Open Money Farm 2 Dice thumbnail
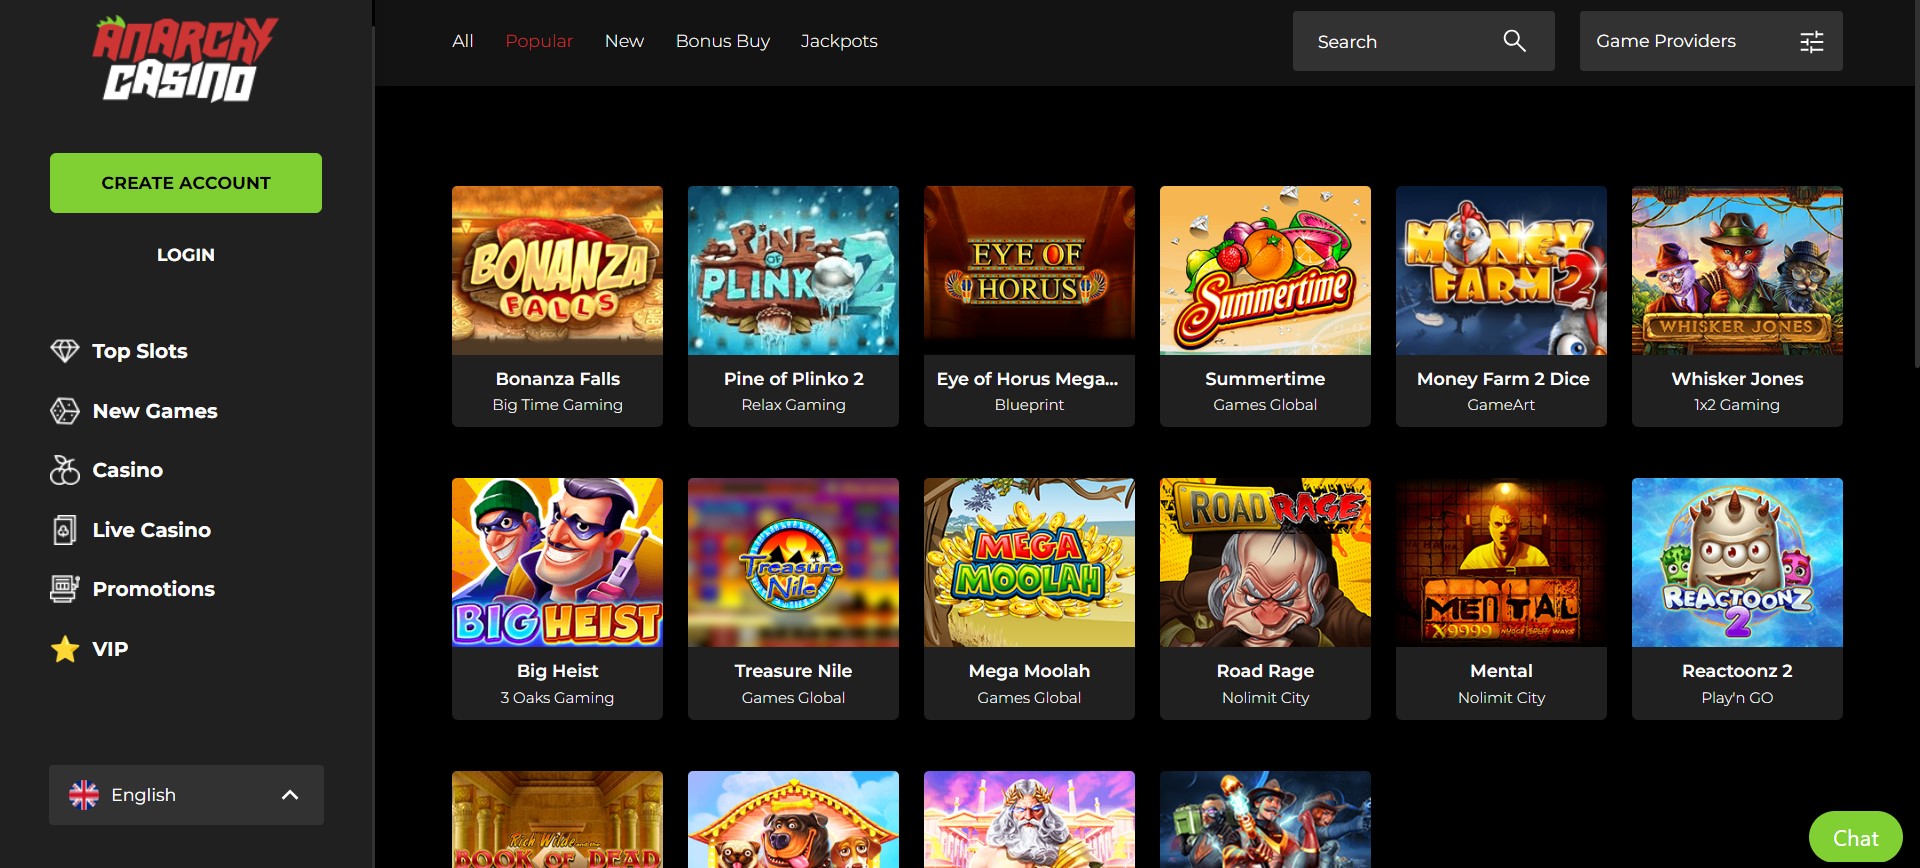The height and width of the screenshot is (868, 1920). (x=1501, y=270)
